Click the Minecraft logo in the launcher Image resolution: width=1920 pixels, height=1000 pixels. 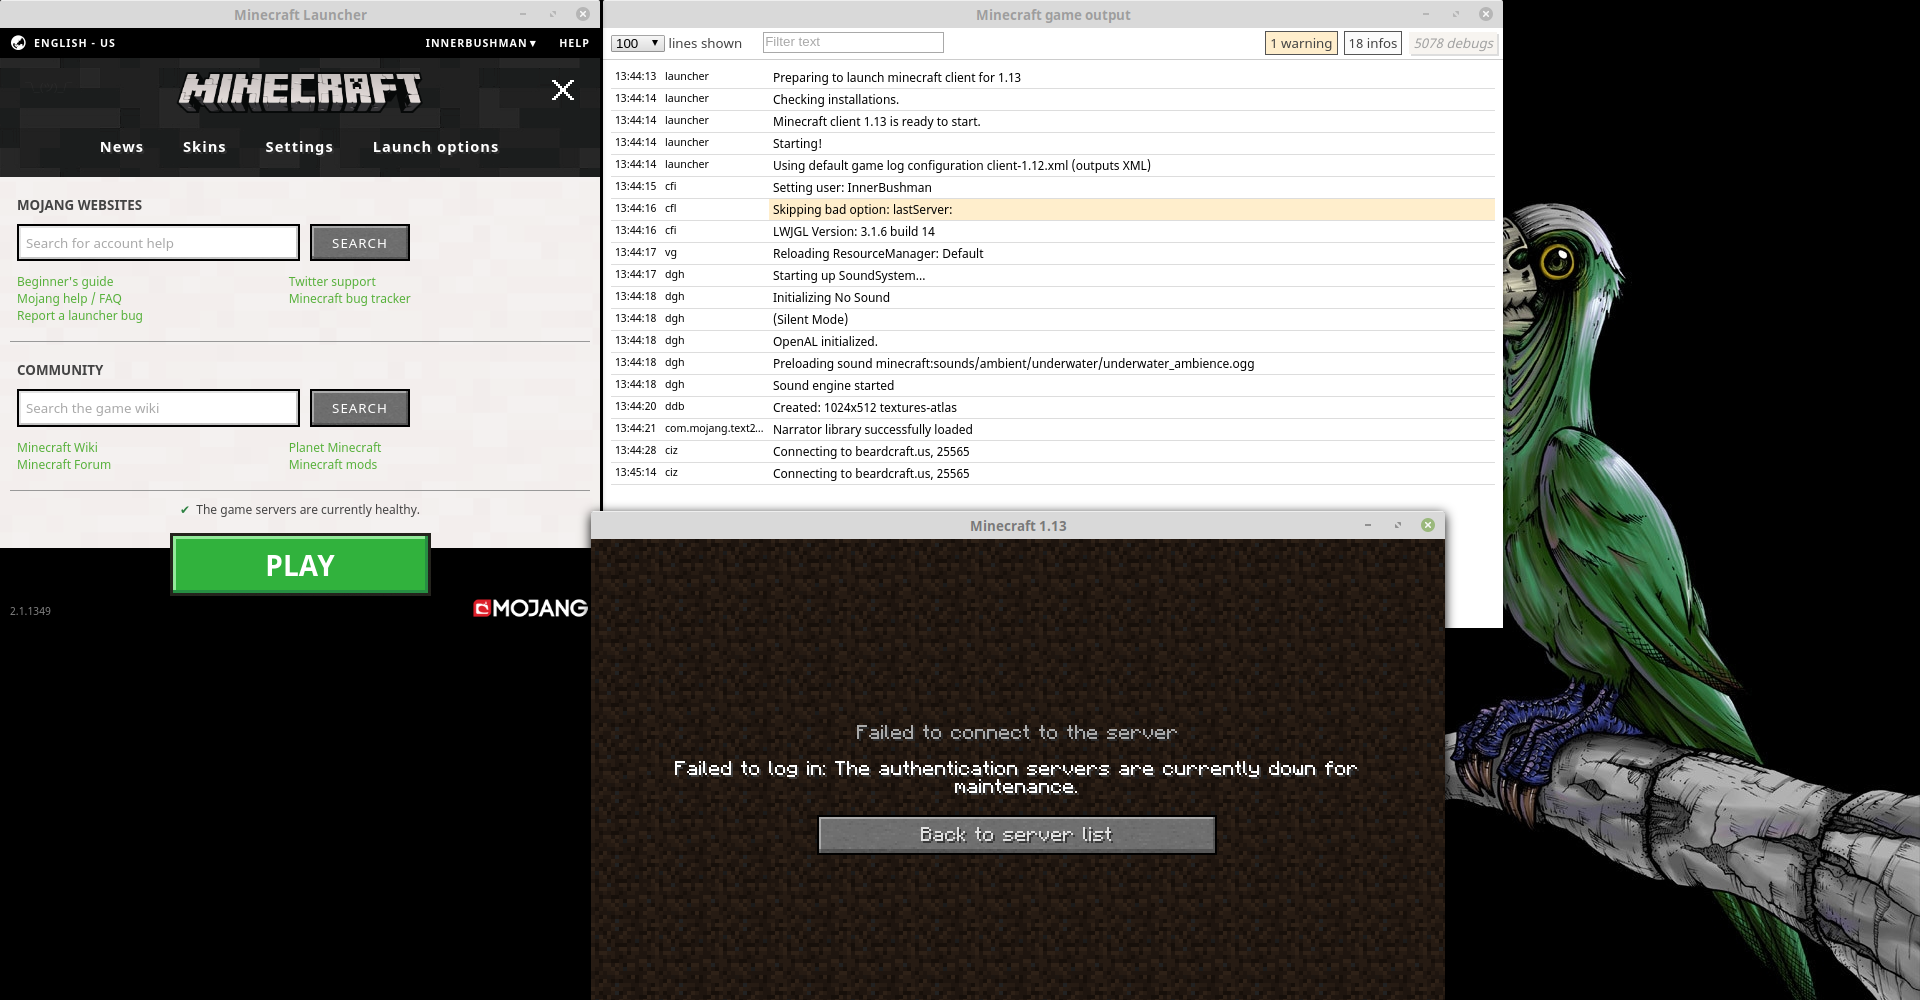300,90
